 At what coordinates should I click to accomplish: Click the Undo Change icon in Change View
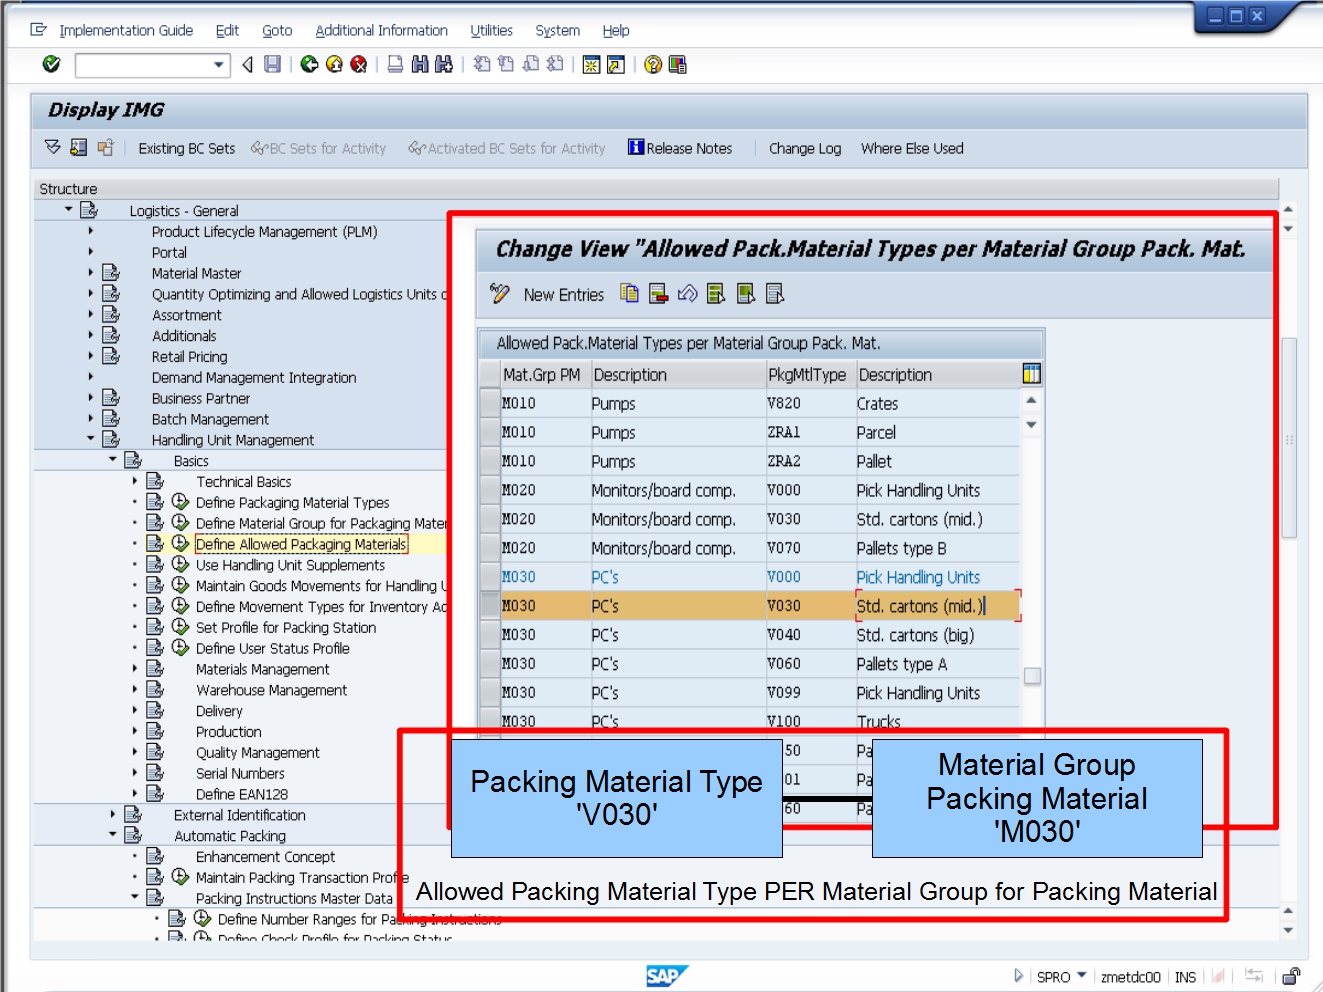pyautogui.click(x=687, y=293)
